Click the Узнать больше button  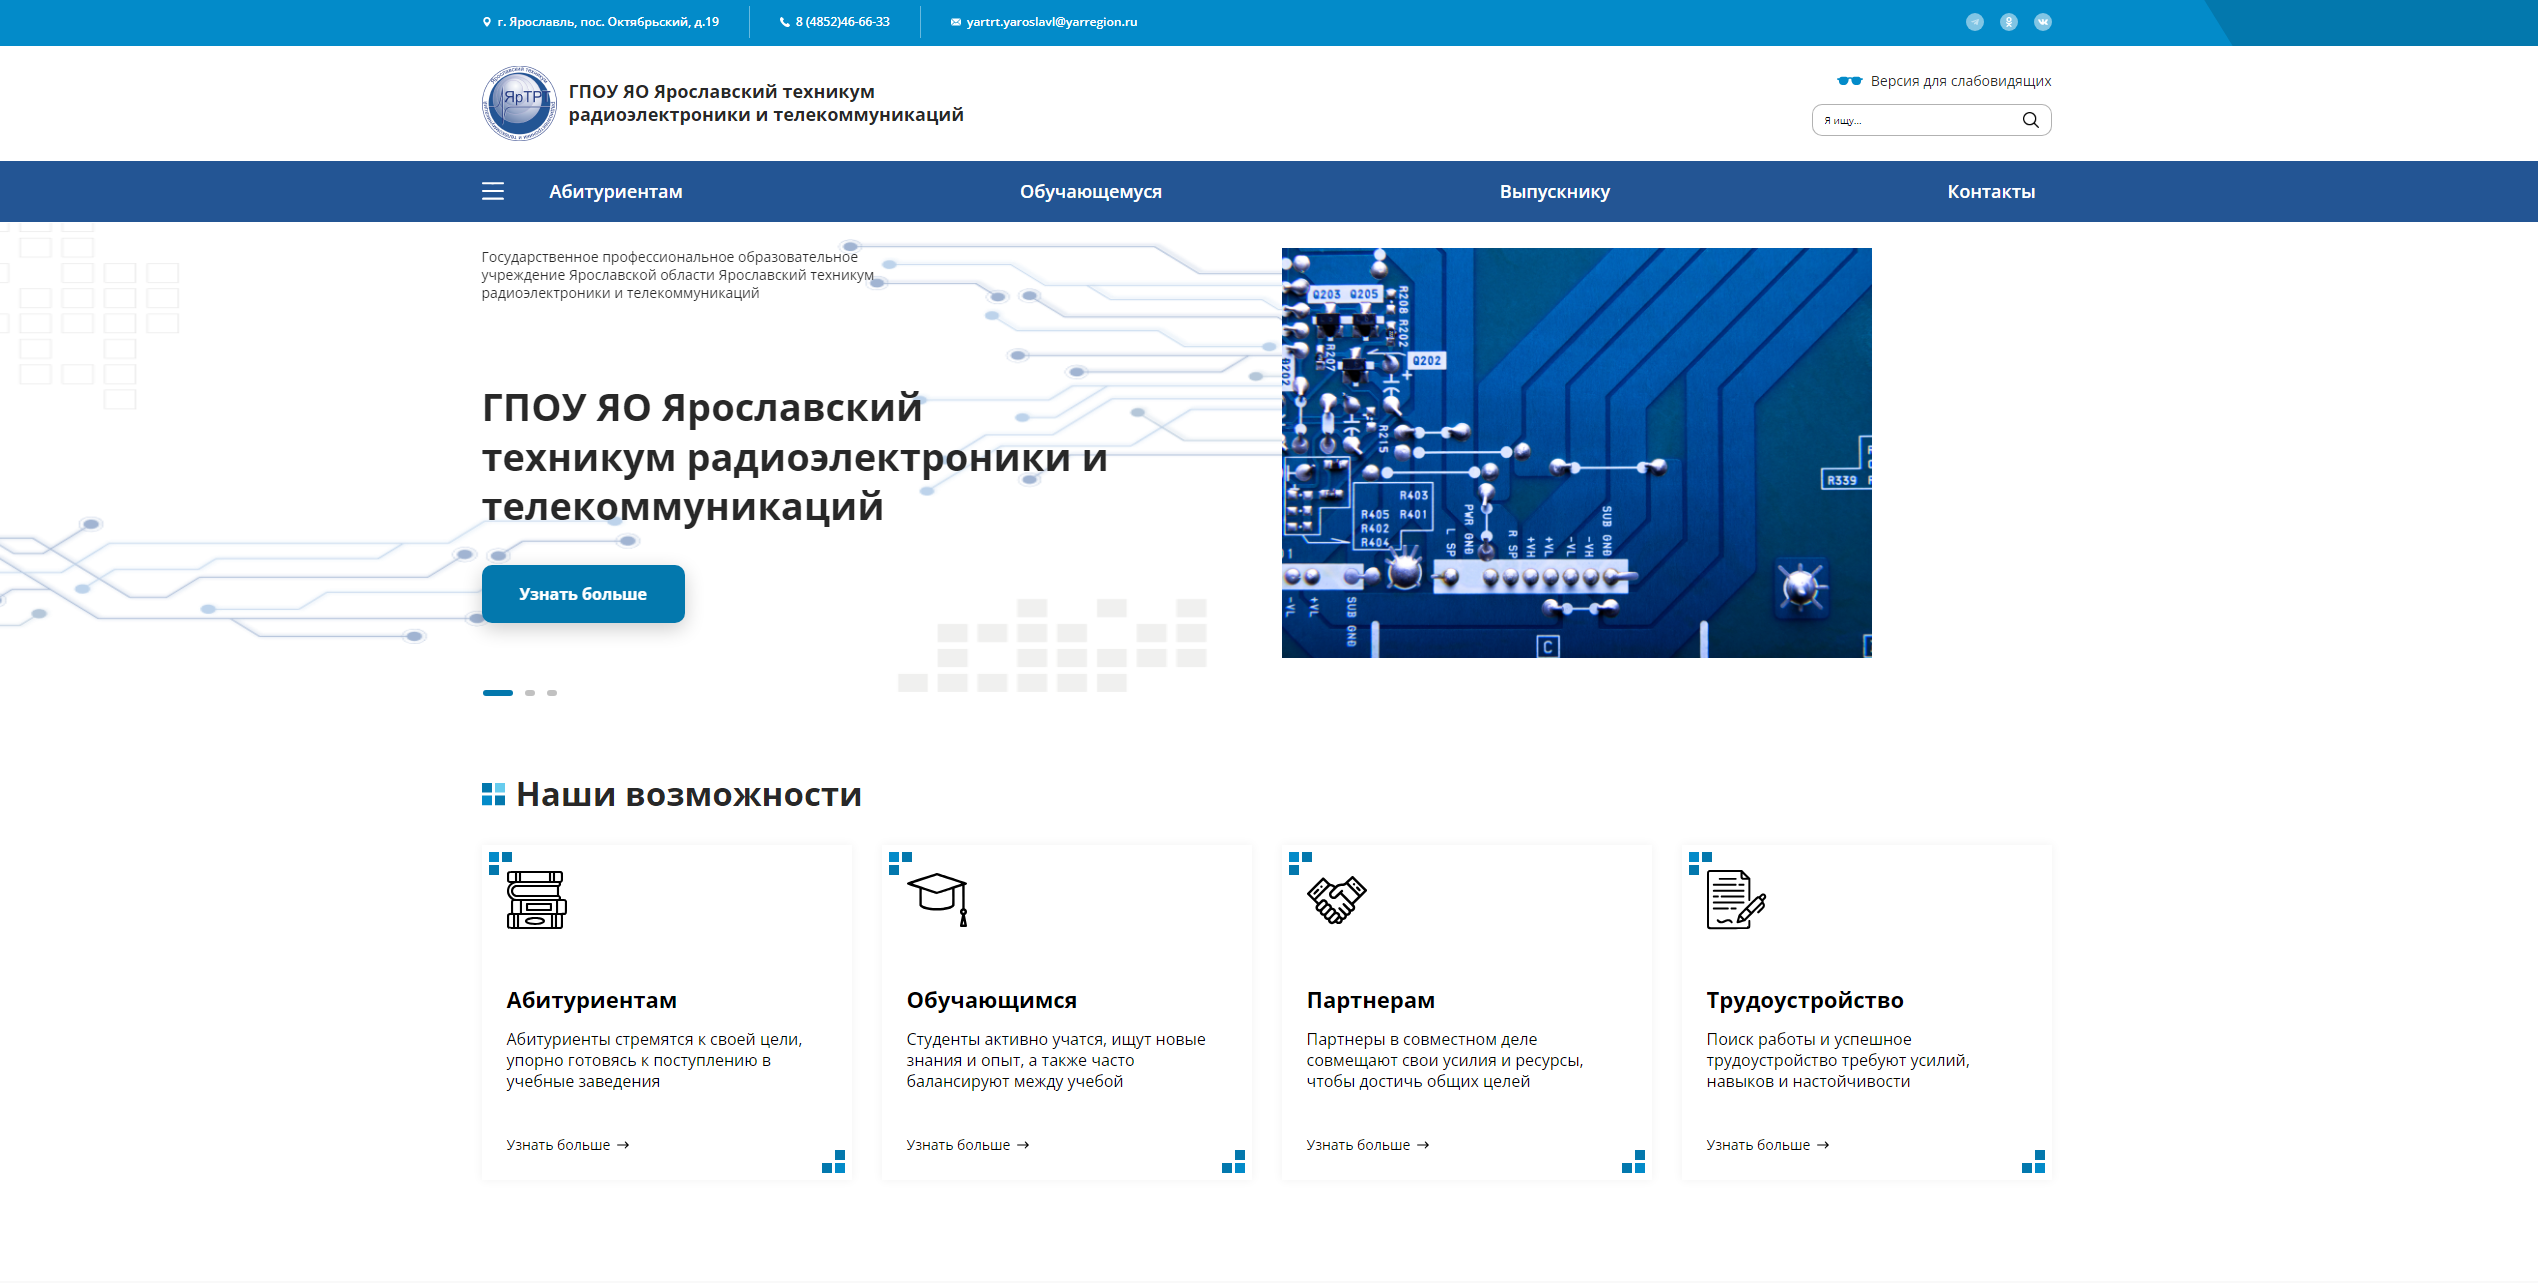586,592
